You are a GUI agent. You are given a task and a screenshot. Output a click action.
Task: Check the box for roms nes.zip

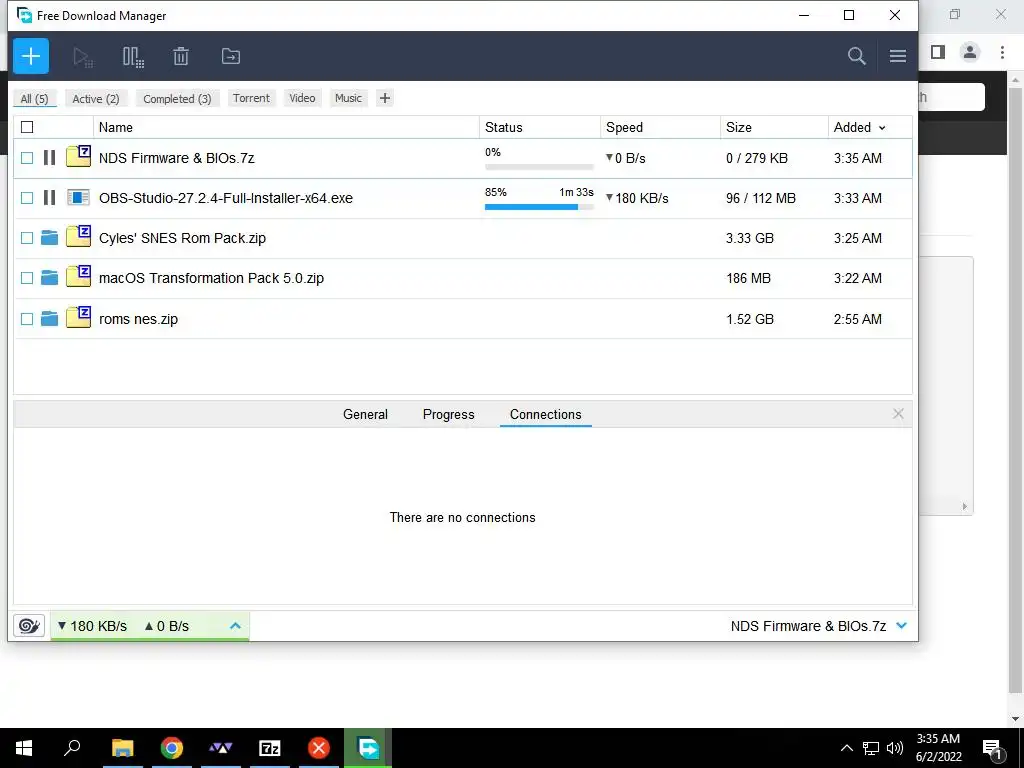pyautogui.click(x=27, y=319)
